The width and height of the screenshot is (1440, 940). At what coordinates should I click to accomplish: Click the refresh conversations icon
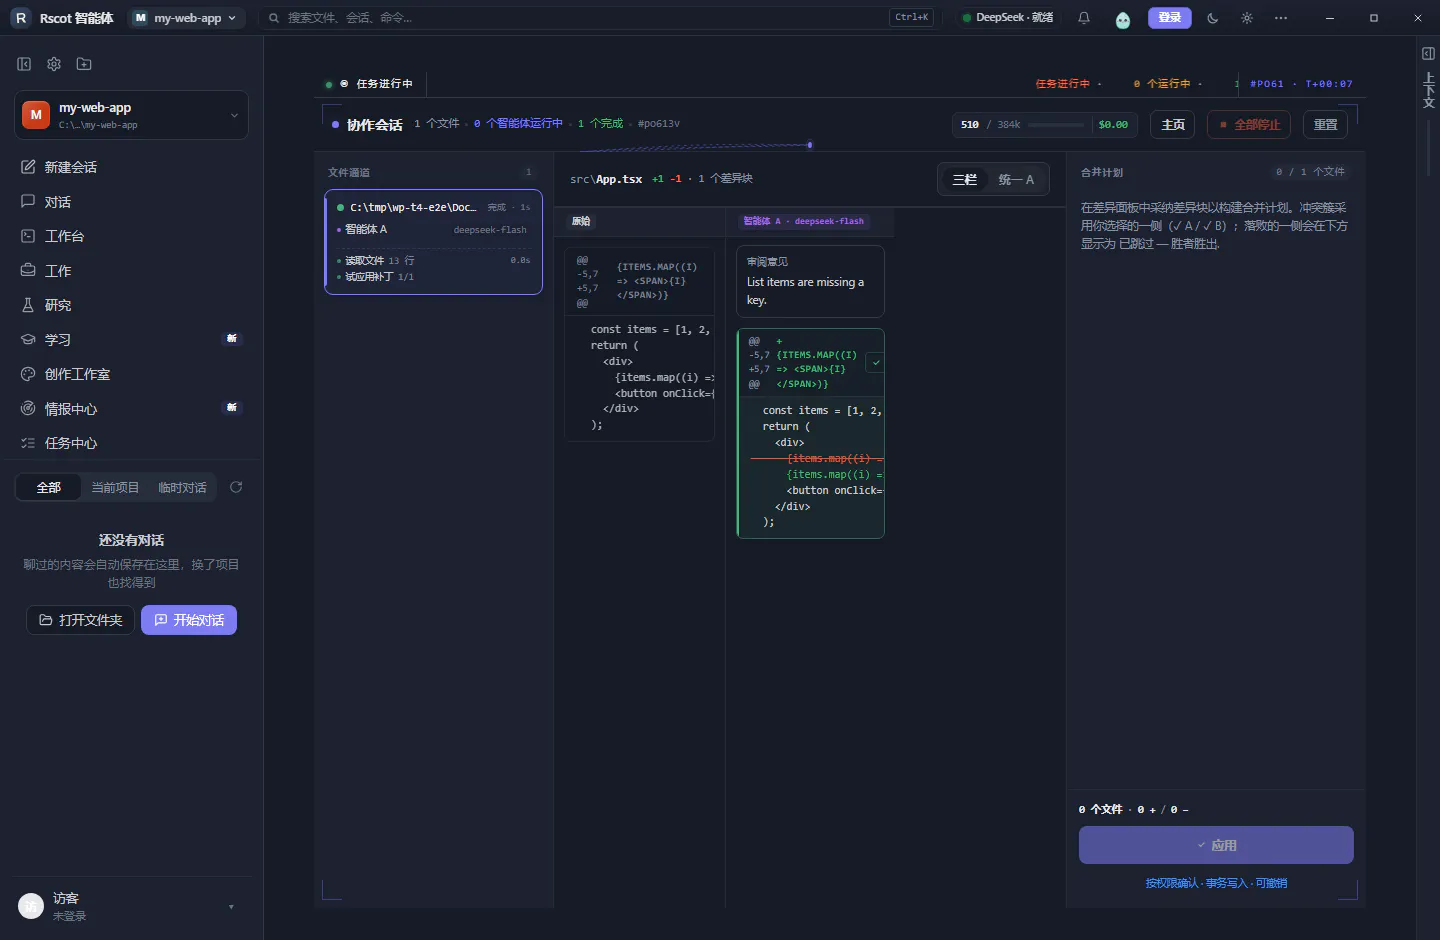236,487
